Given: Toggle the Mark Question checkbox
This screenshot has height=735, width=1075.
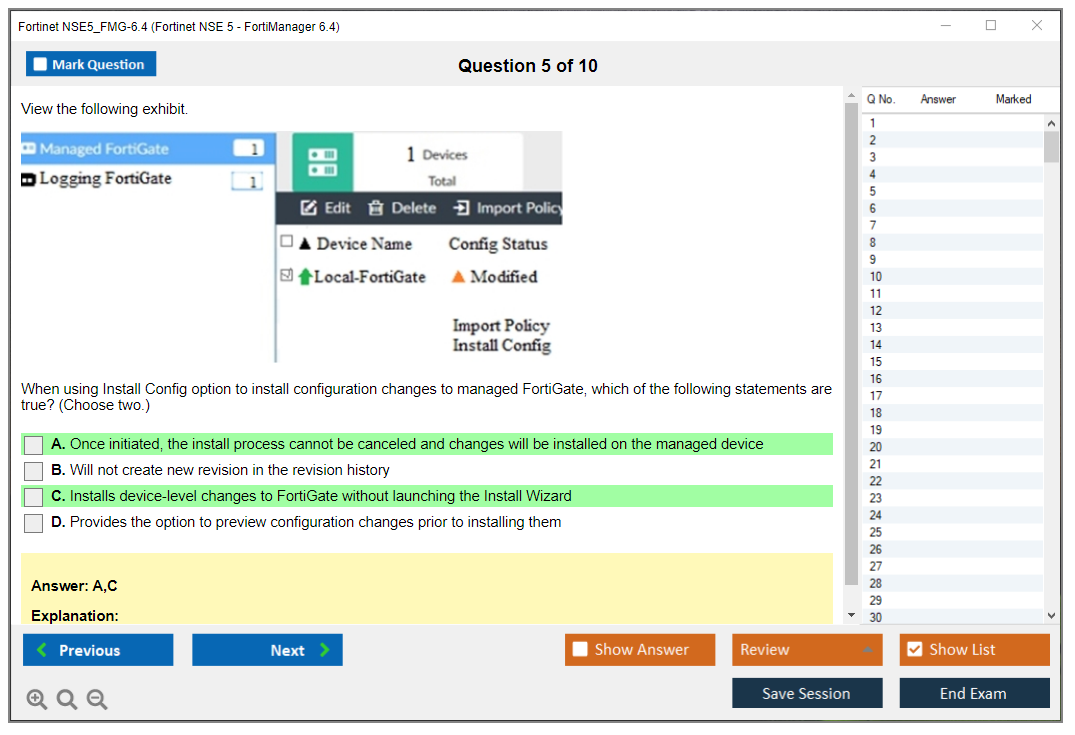Looking at the screenshot, I should click(41, 65).
